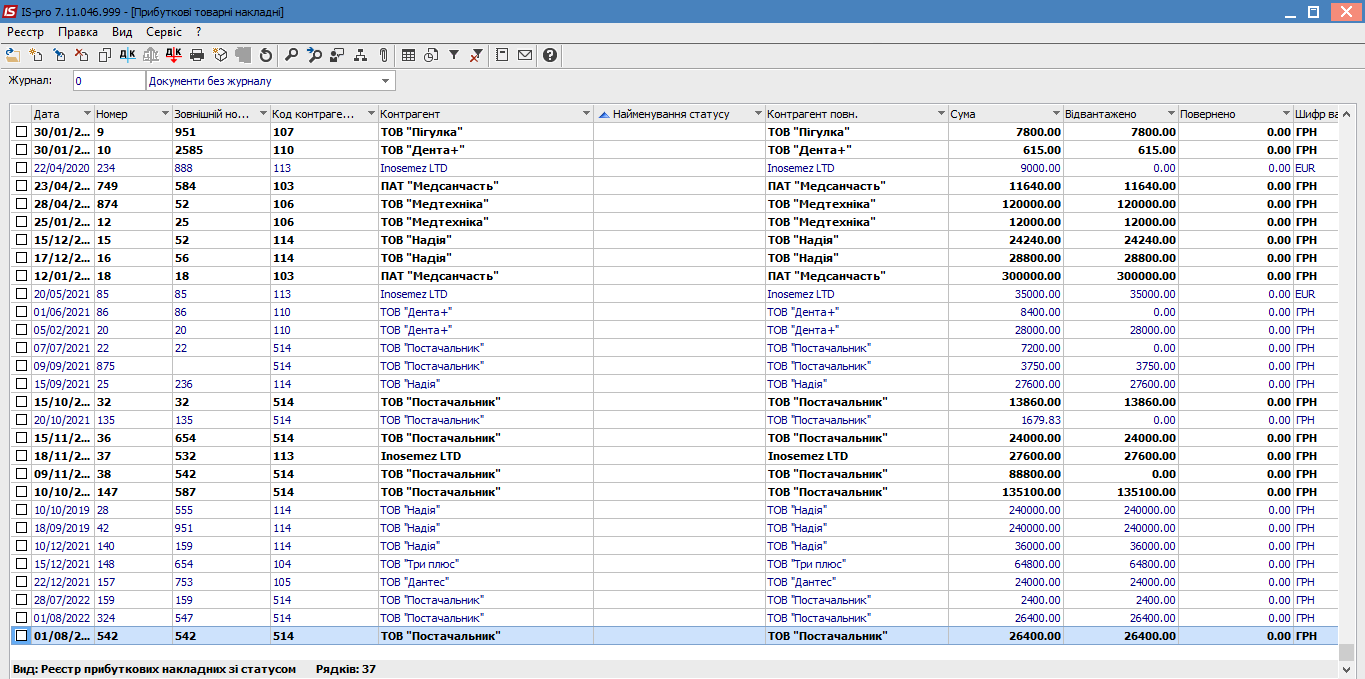The height and width of the screenshot is (679, 1365).
Task: Open Номер column filter dropdown arrow
Action: click(164, 114)
